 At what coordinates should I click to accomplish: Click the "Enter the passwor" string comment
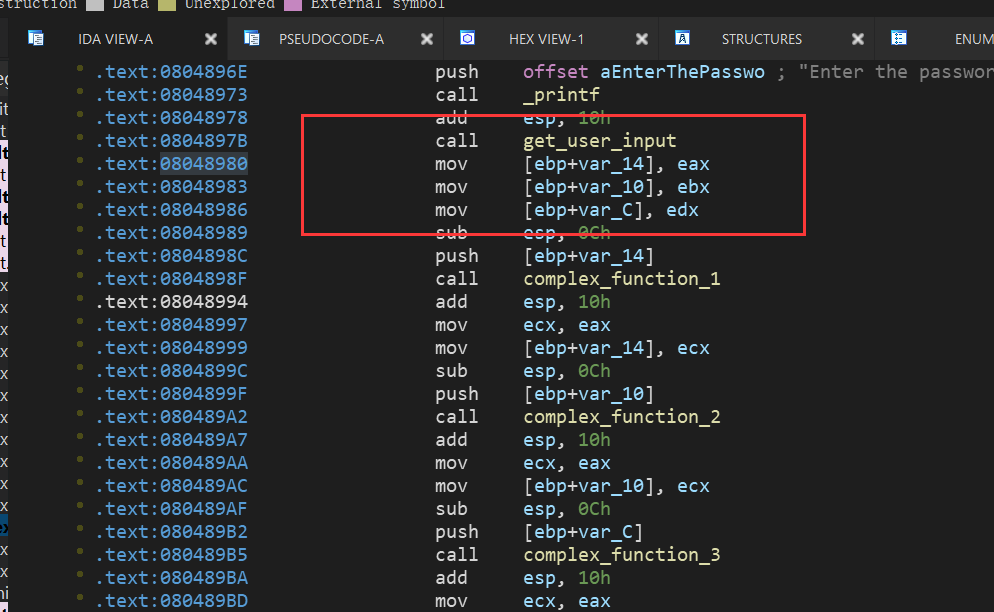(896, 72)
